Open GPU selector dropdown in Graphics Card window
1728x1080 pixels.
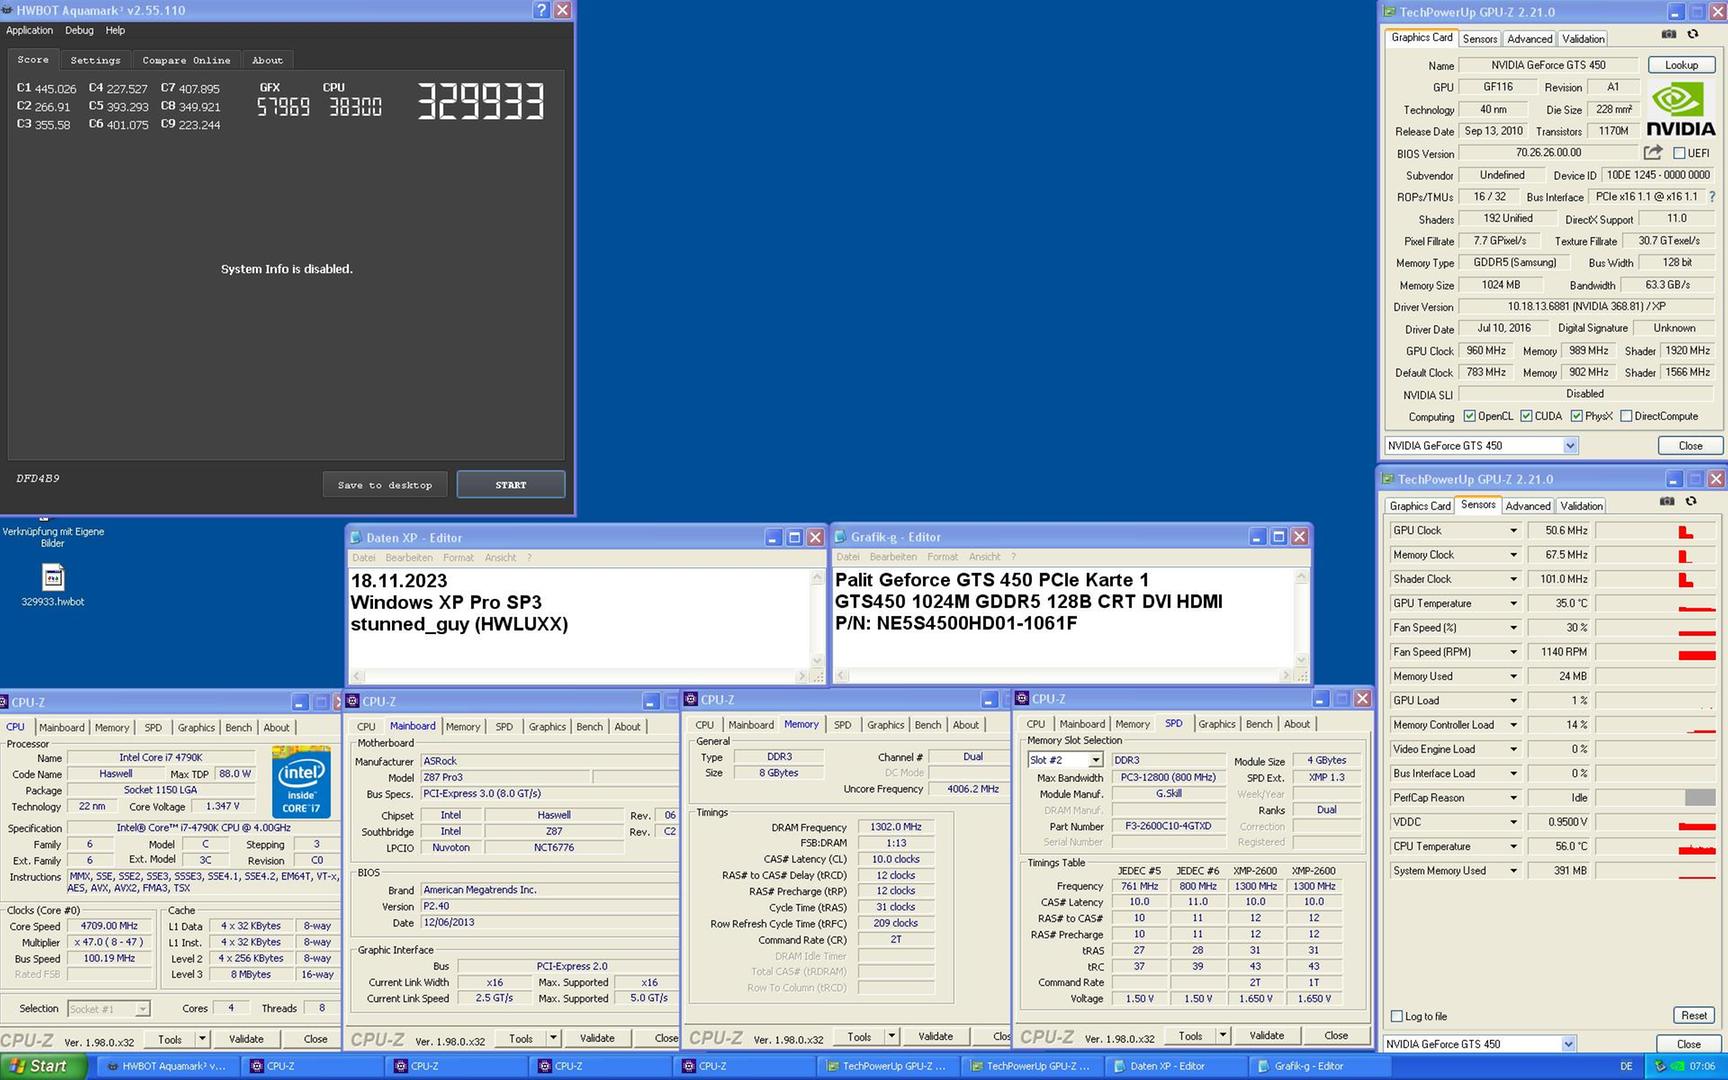(1570, 446)
